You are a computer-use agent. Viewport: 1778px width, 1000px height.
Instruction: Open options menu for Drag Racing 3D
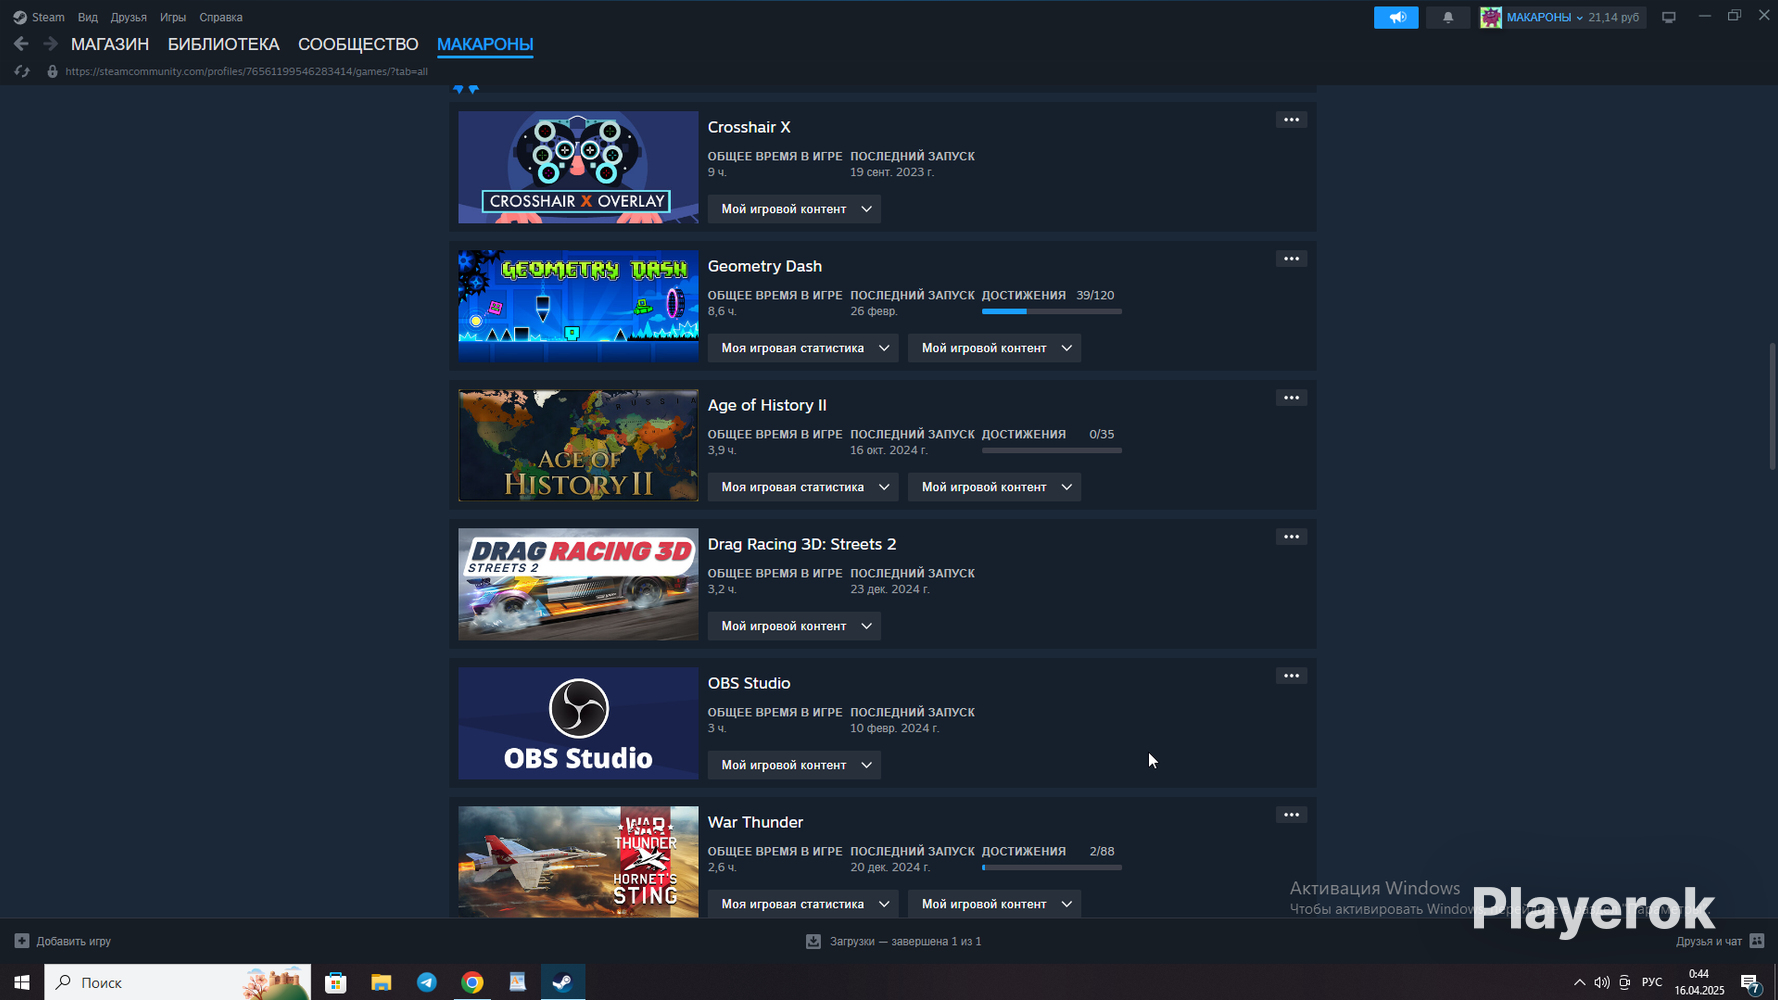(1291, 537)
